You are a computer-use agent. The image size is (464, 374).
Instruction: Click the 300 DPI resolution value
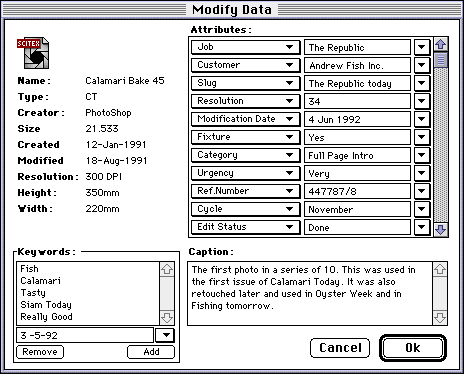(x=104, y=177)
